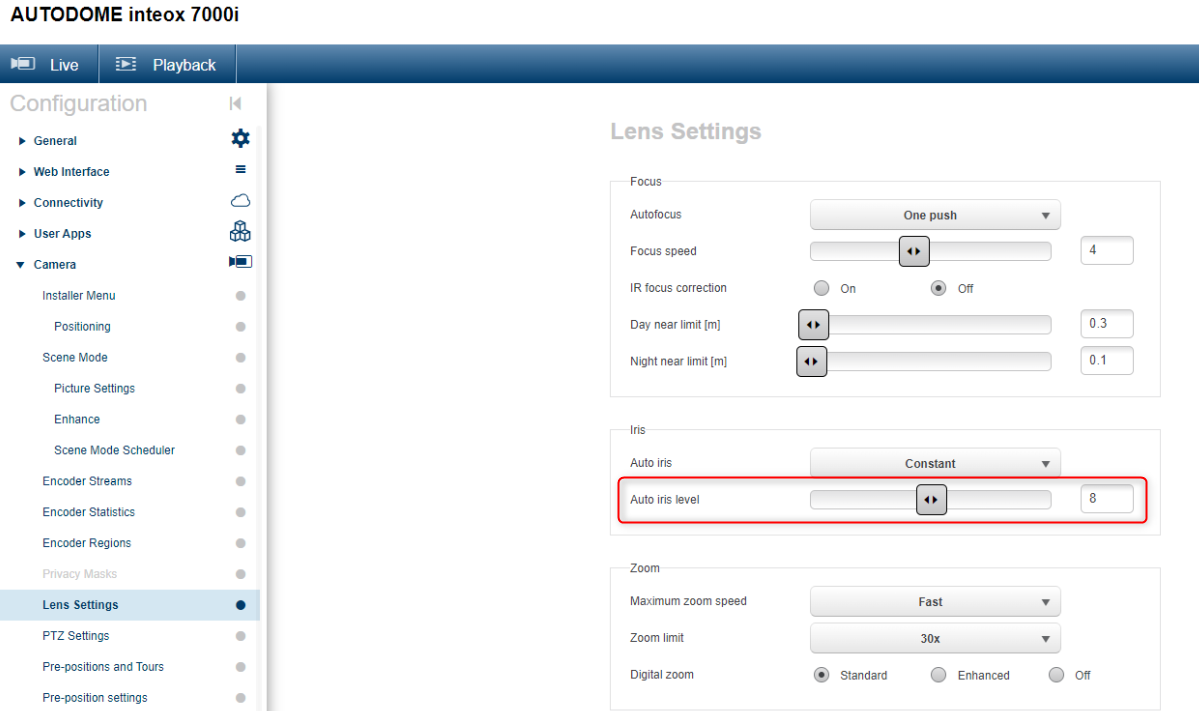This screenshot has height=711, width=1199.
Task: Expand the User Apps section arrow
Action: coord(21,234)
